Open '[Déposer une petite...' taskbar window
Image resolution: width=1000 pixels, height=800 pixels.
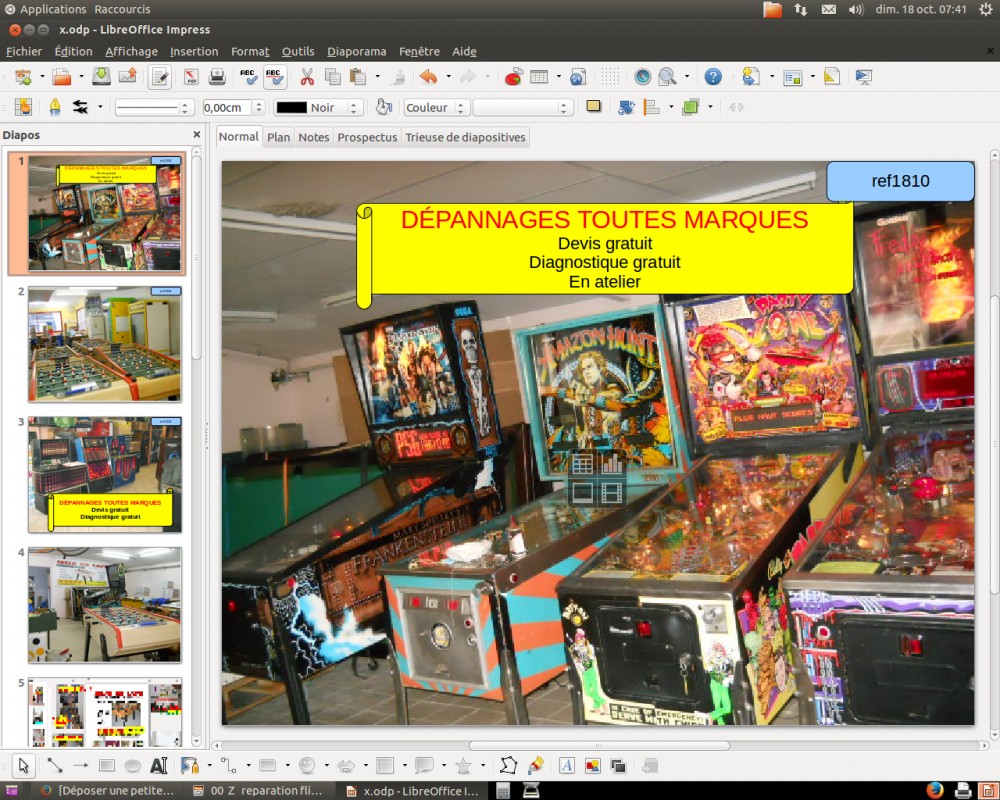108,790
